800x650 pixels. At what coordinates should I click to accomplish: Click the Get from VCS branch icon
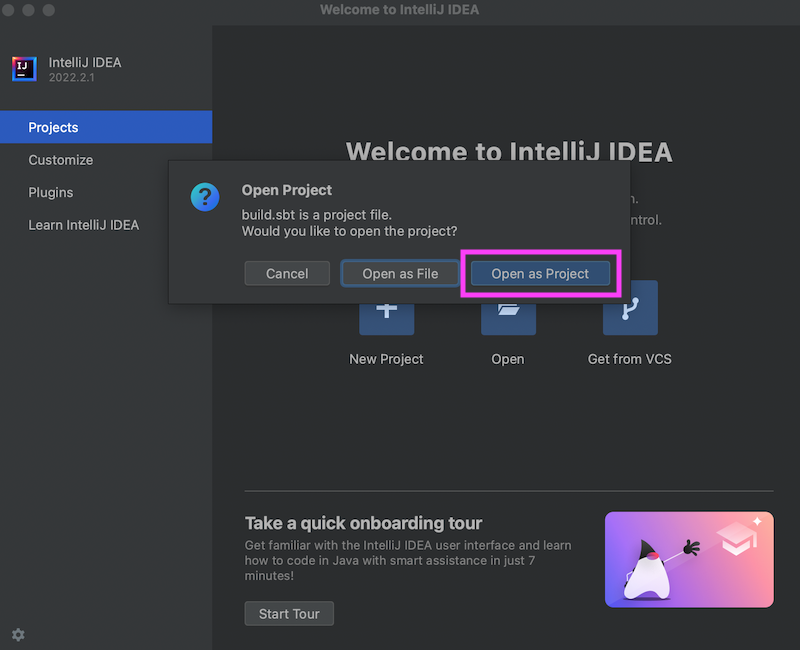(630, 308)
